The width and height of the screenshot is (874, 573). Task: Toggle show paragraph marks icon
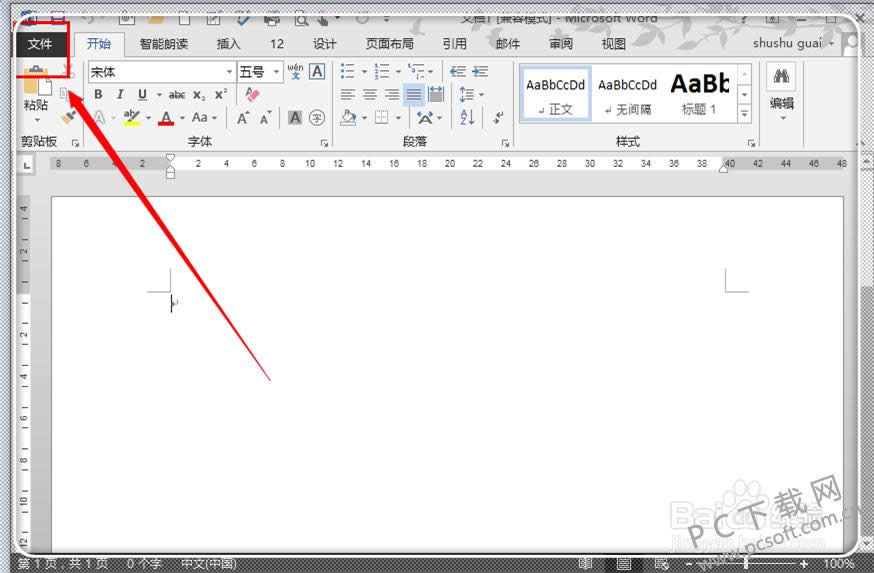tap(498, 118)
